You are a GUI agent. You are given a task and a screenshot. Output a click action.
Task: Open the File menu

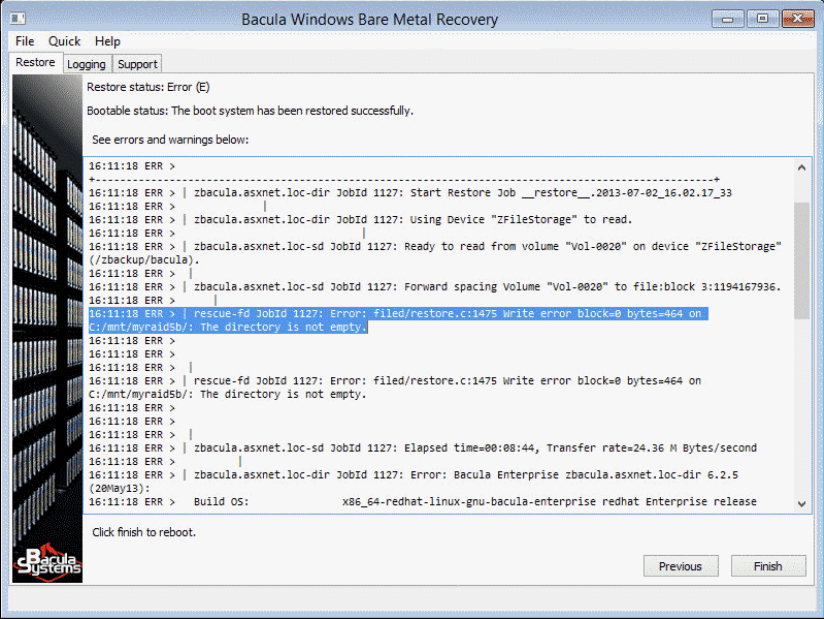pos(25,41)
